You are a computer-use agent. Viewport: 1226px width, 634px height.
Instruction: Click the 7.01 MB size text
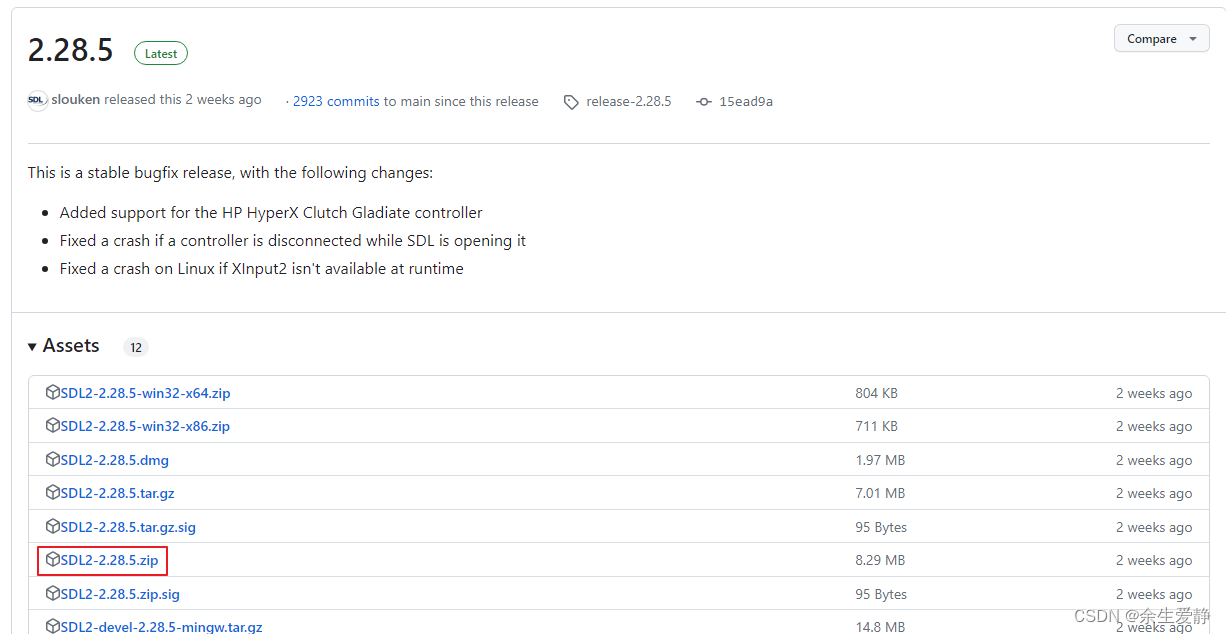[880, 493]
